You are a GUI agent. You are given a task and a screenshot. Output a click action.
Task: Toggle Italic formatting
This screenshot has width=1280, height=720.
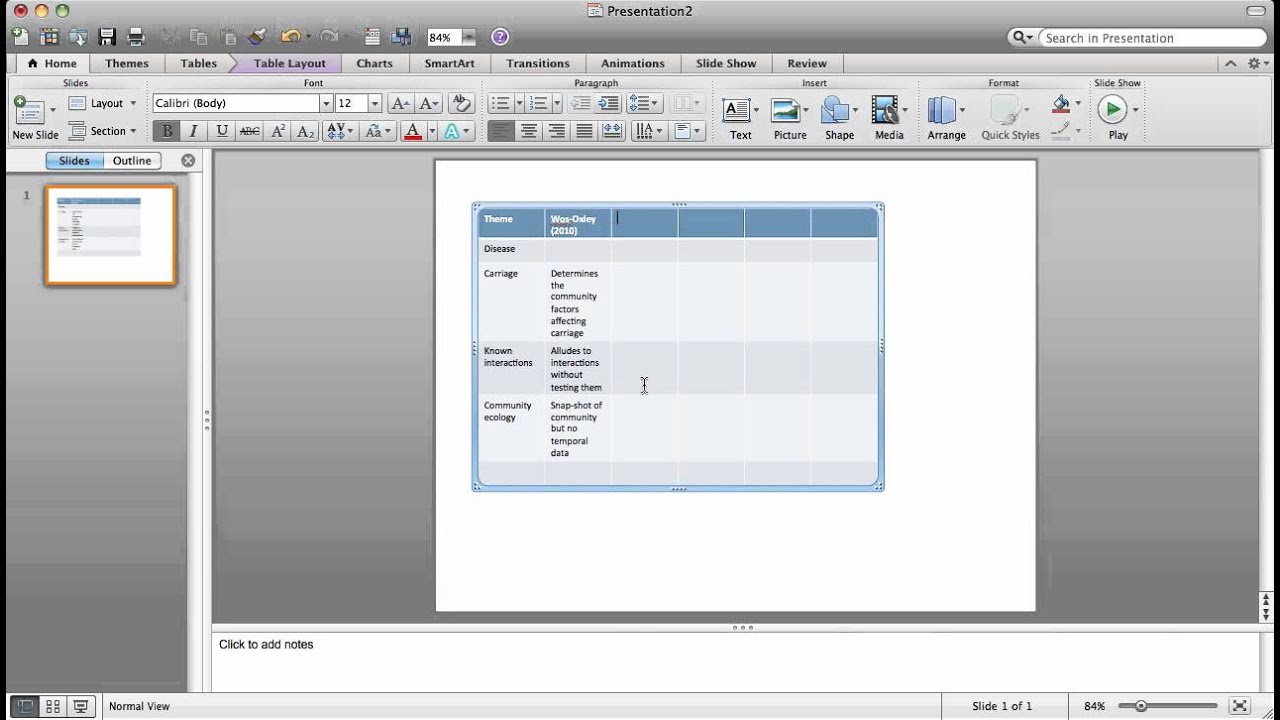point(193,131)
